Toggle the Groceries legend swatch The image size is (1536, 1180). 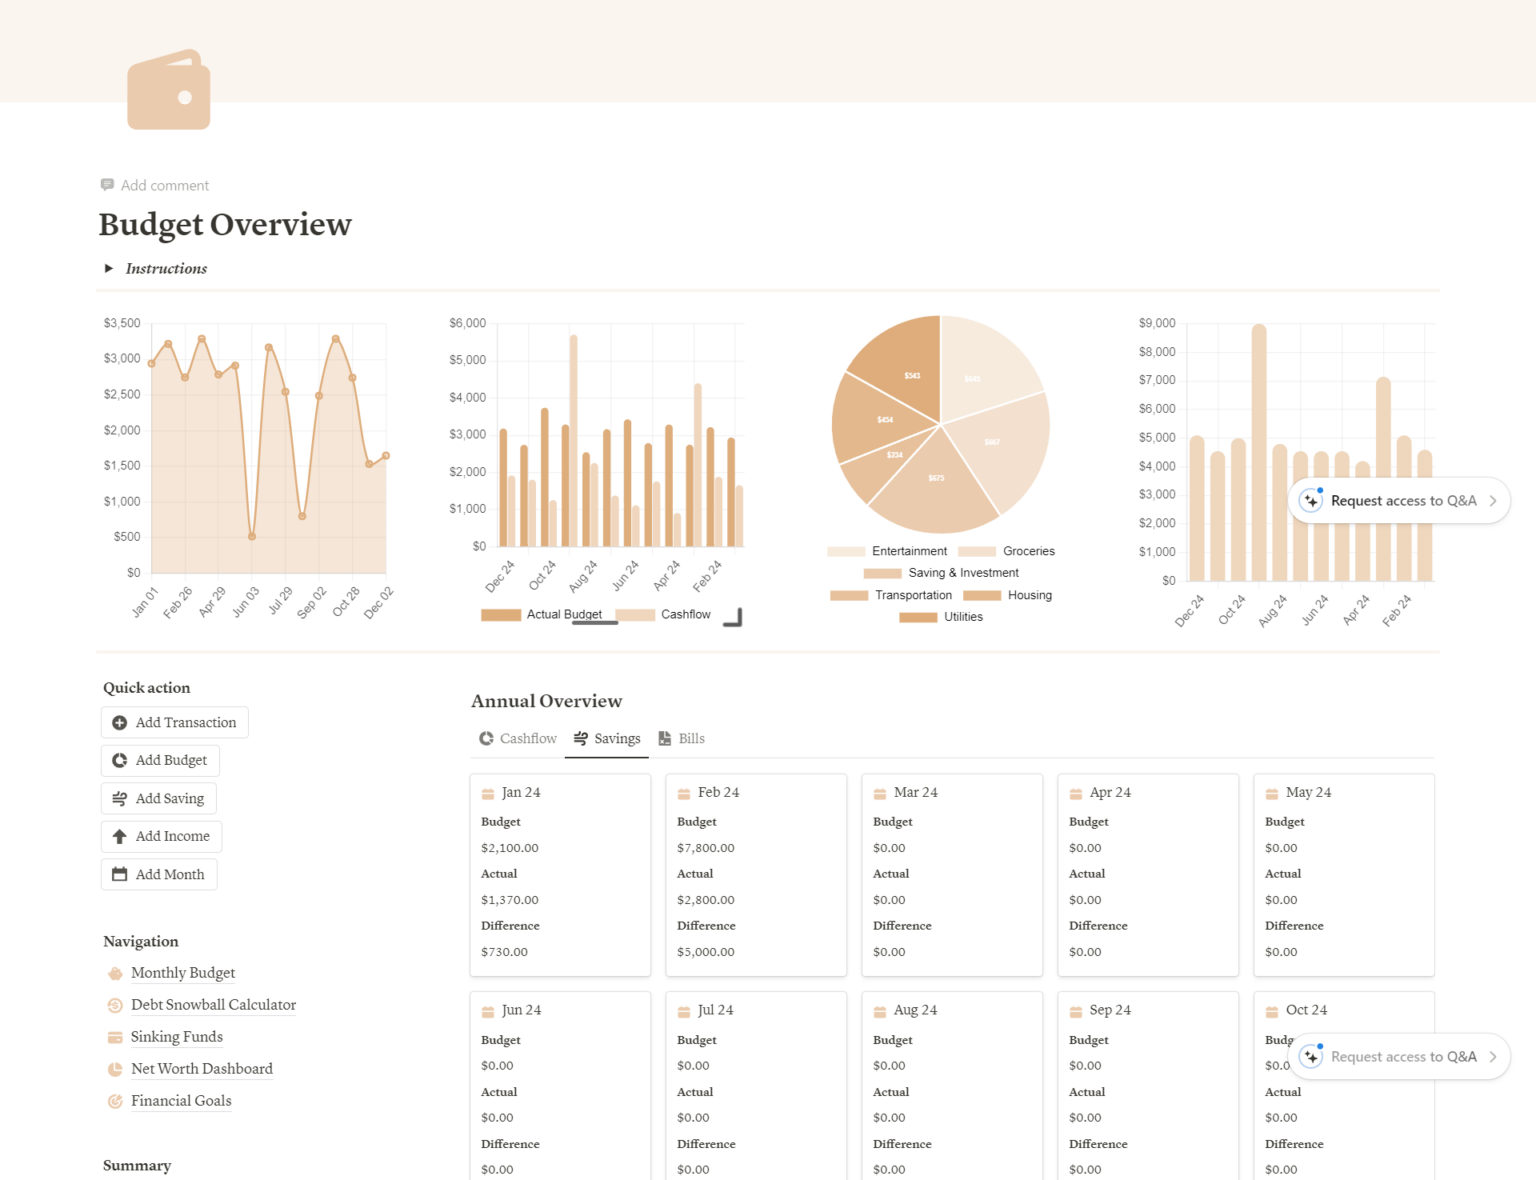click(x=977, y=552)
